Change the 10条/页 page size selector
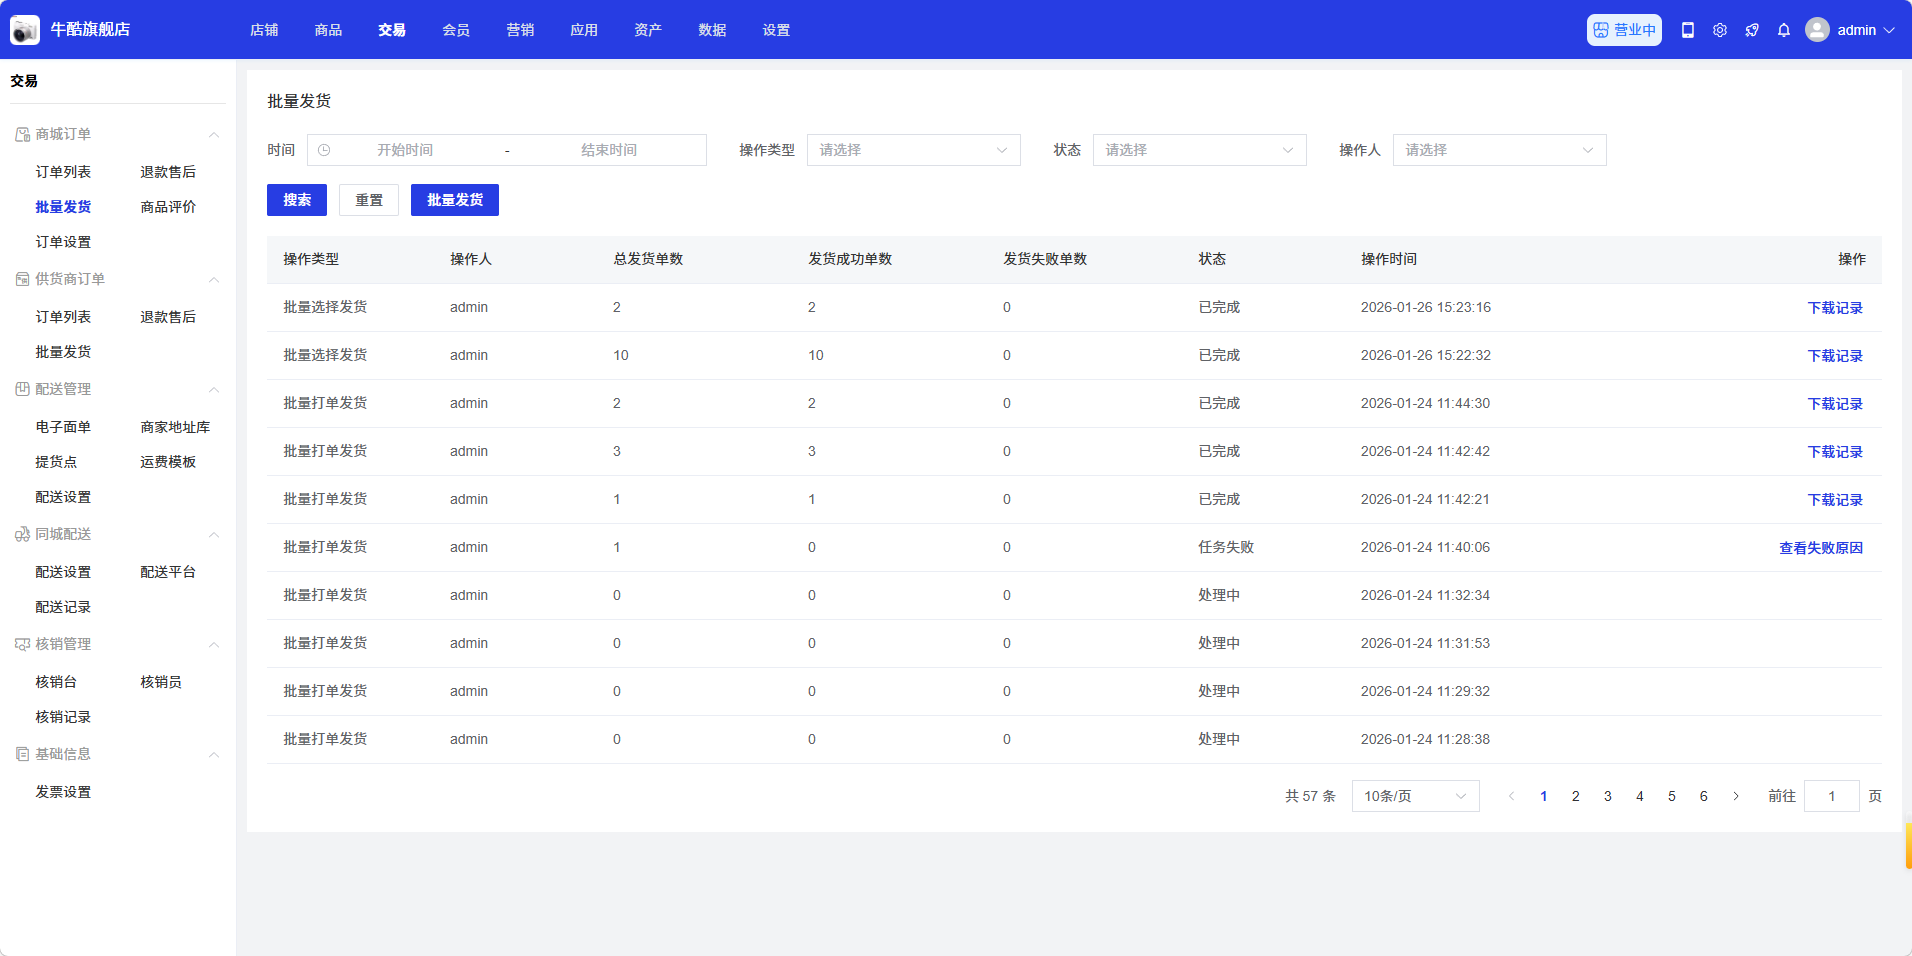 (1415, 796)
